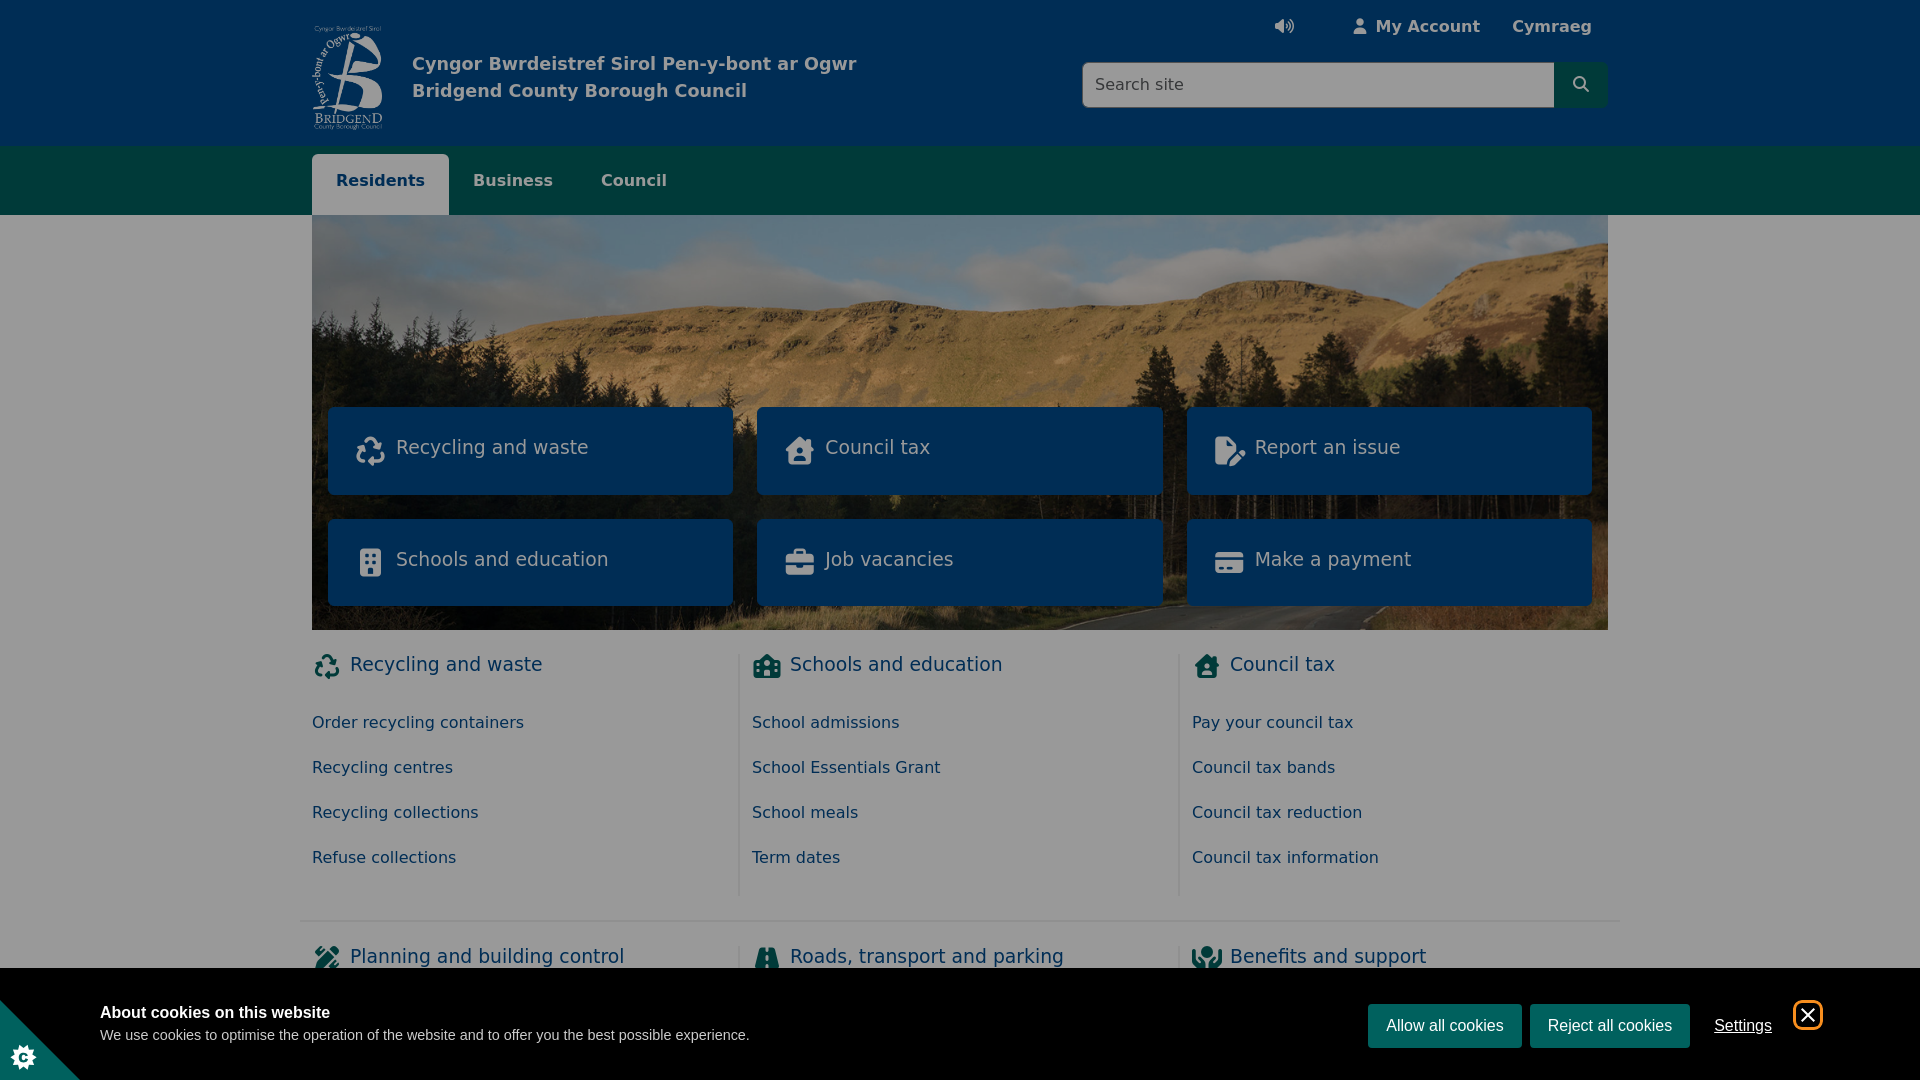Open cookie Settings link
Screen dimensions: 1920x1080
tap(1742, 1026)
